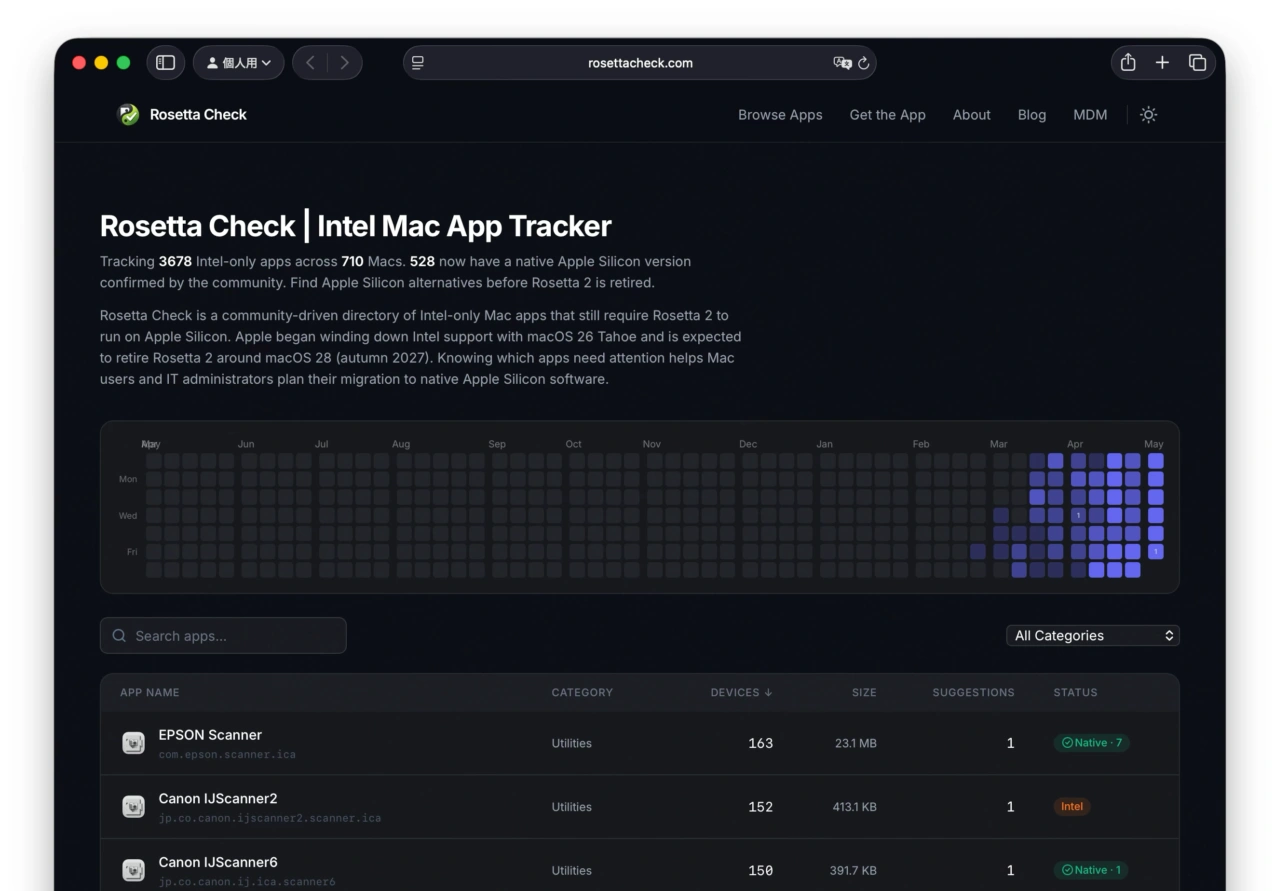Click the SUGGESTIONS column header
The height and width of the screenshot is (891, 1280).
click(x=973, y=692)
